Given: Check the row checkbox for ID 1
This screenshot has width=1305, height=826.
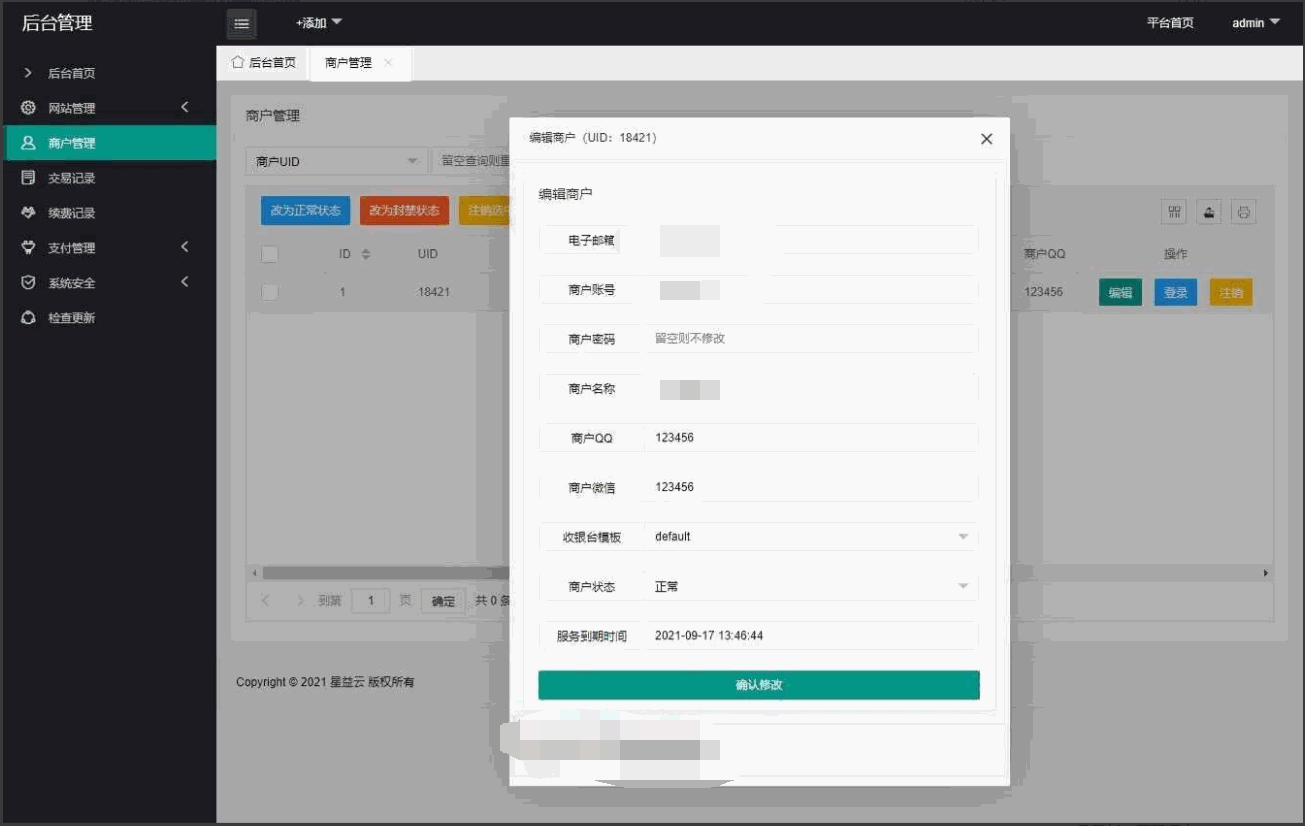Looking at the screenshot, I should click(269, 292).
